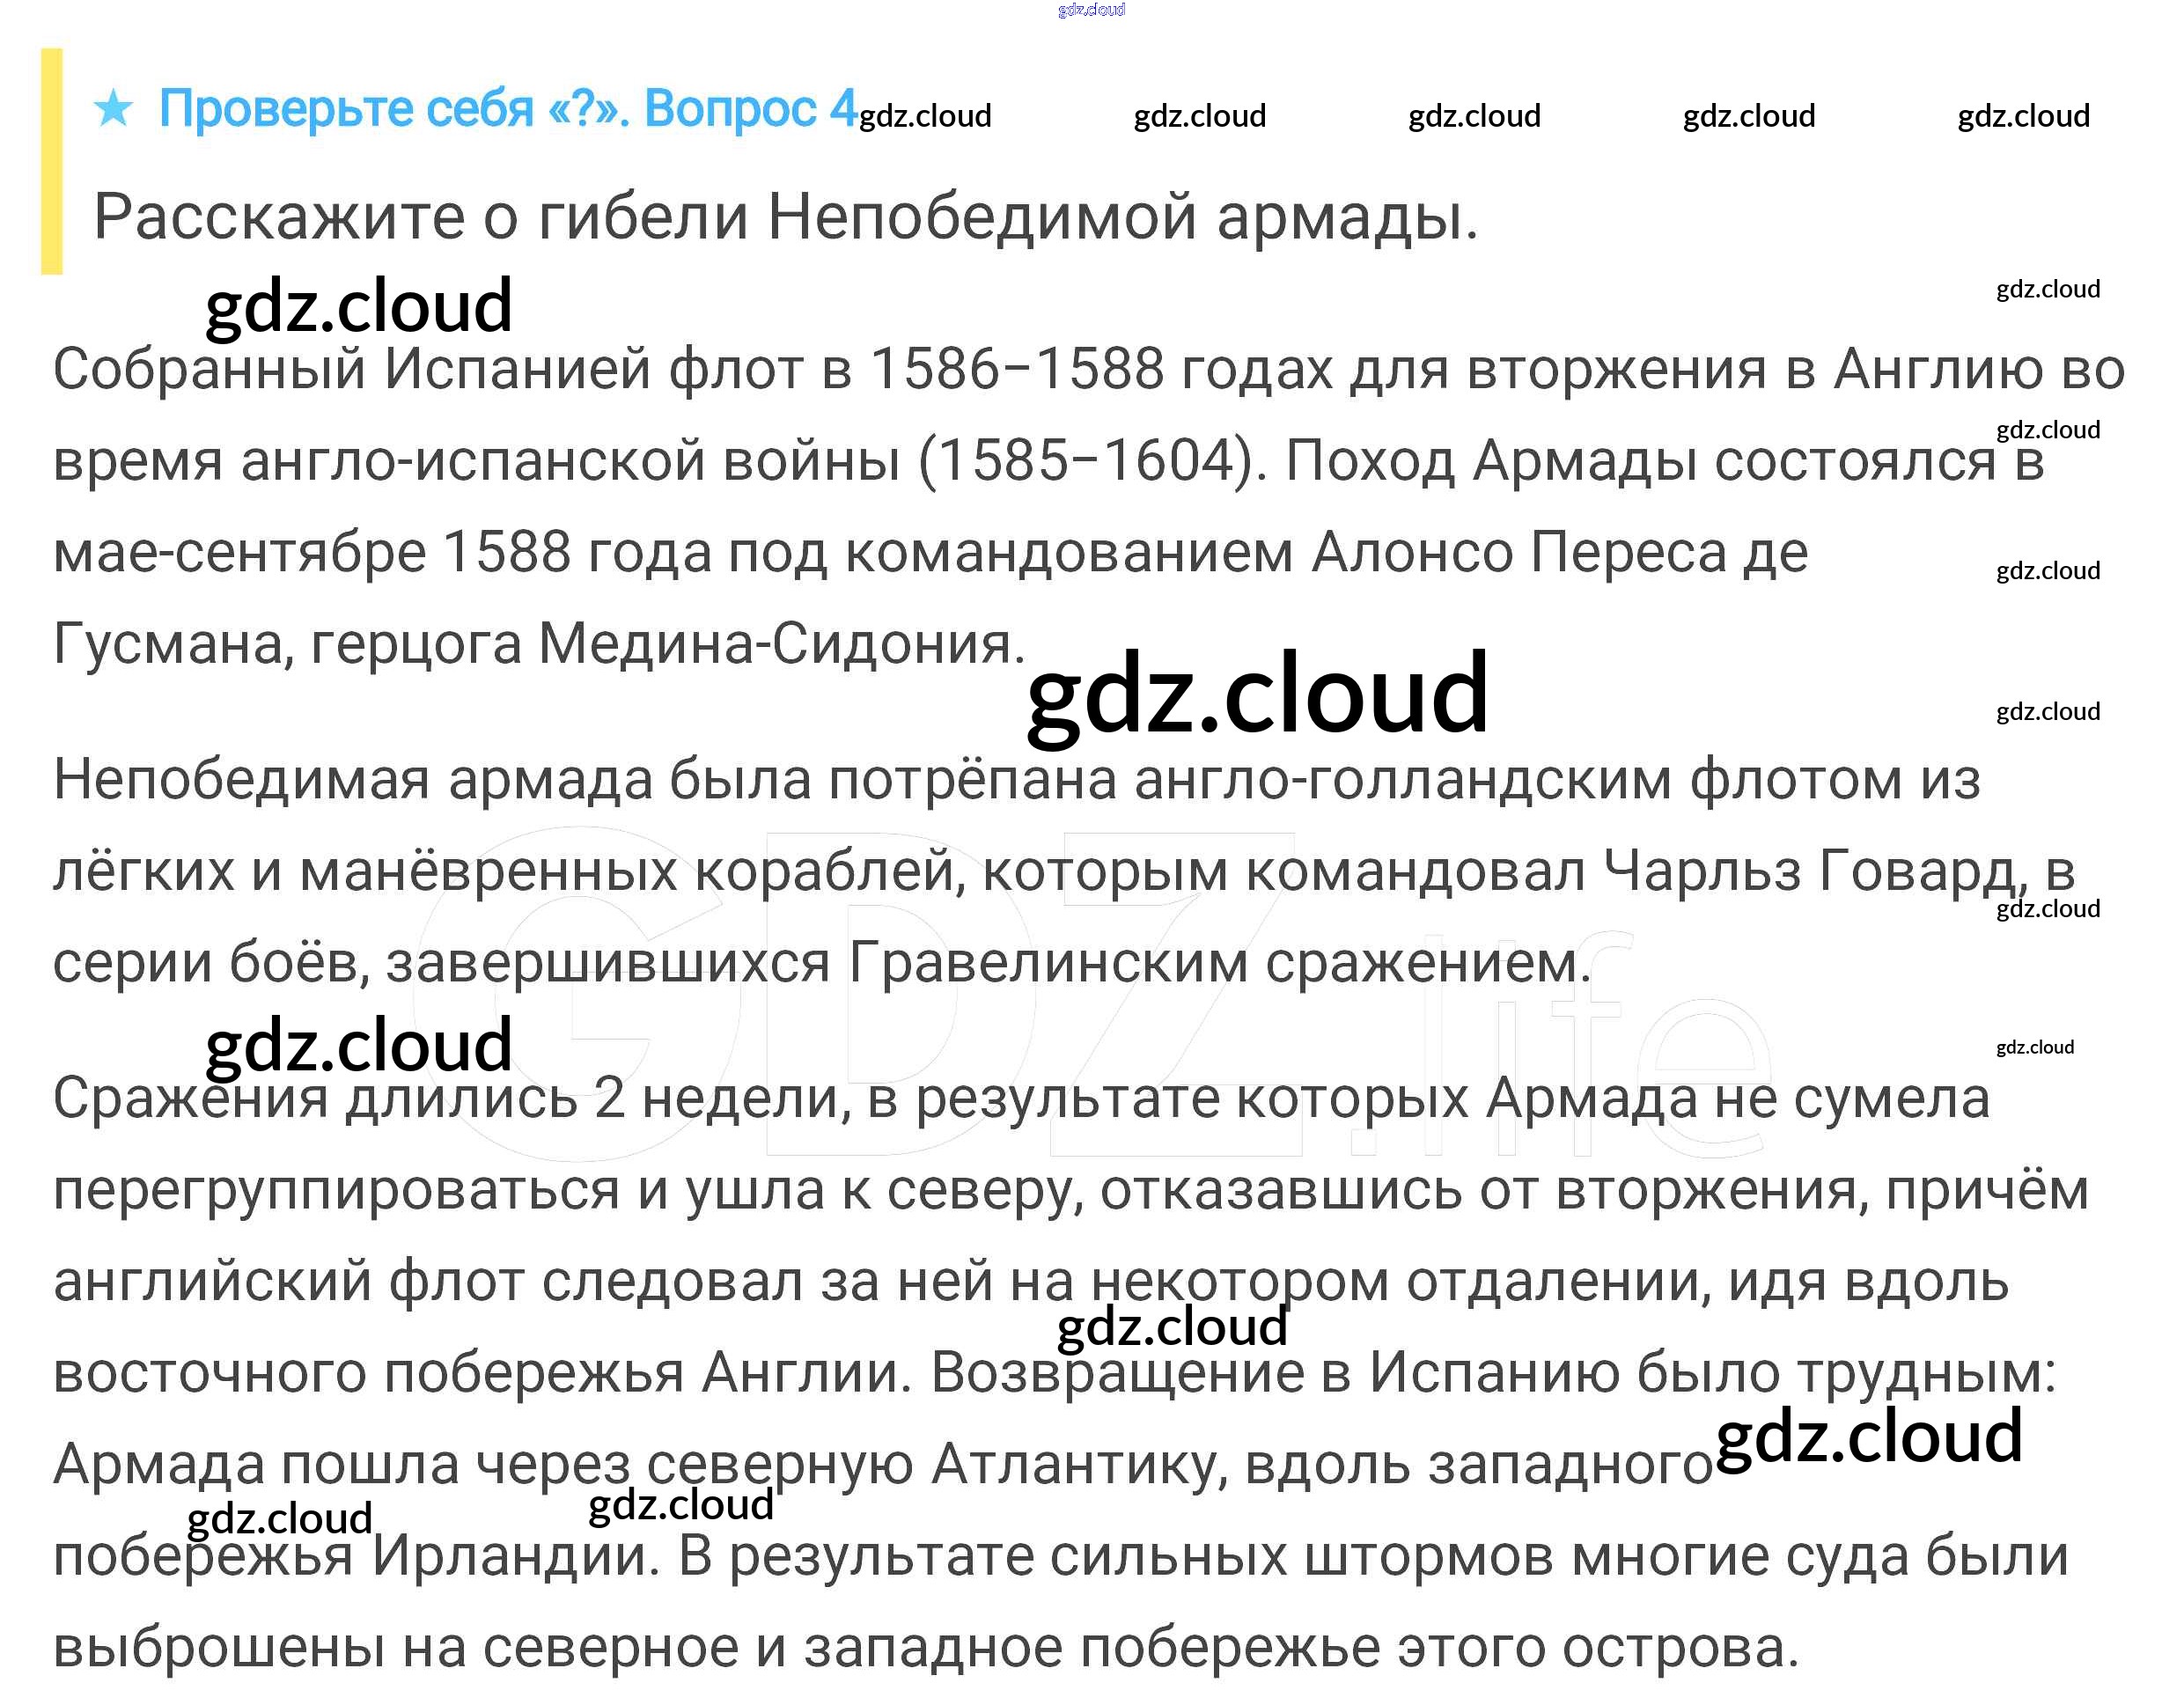
Task: Select the question text «Расскажите о гибели Непобедимой армады»
Action: tap(785, 217)
